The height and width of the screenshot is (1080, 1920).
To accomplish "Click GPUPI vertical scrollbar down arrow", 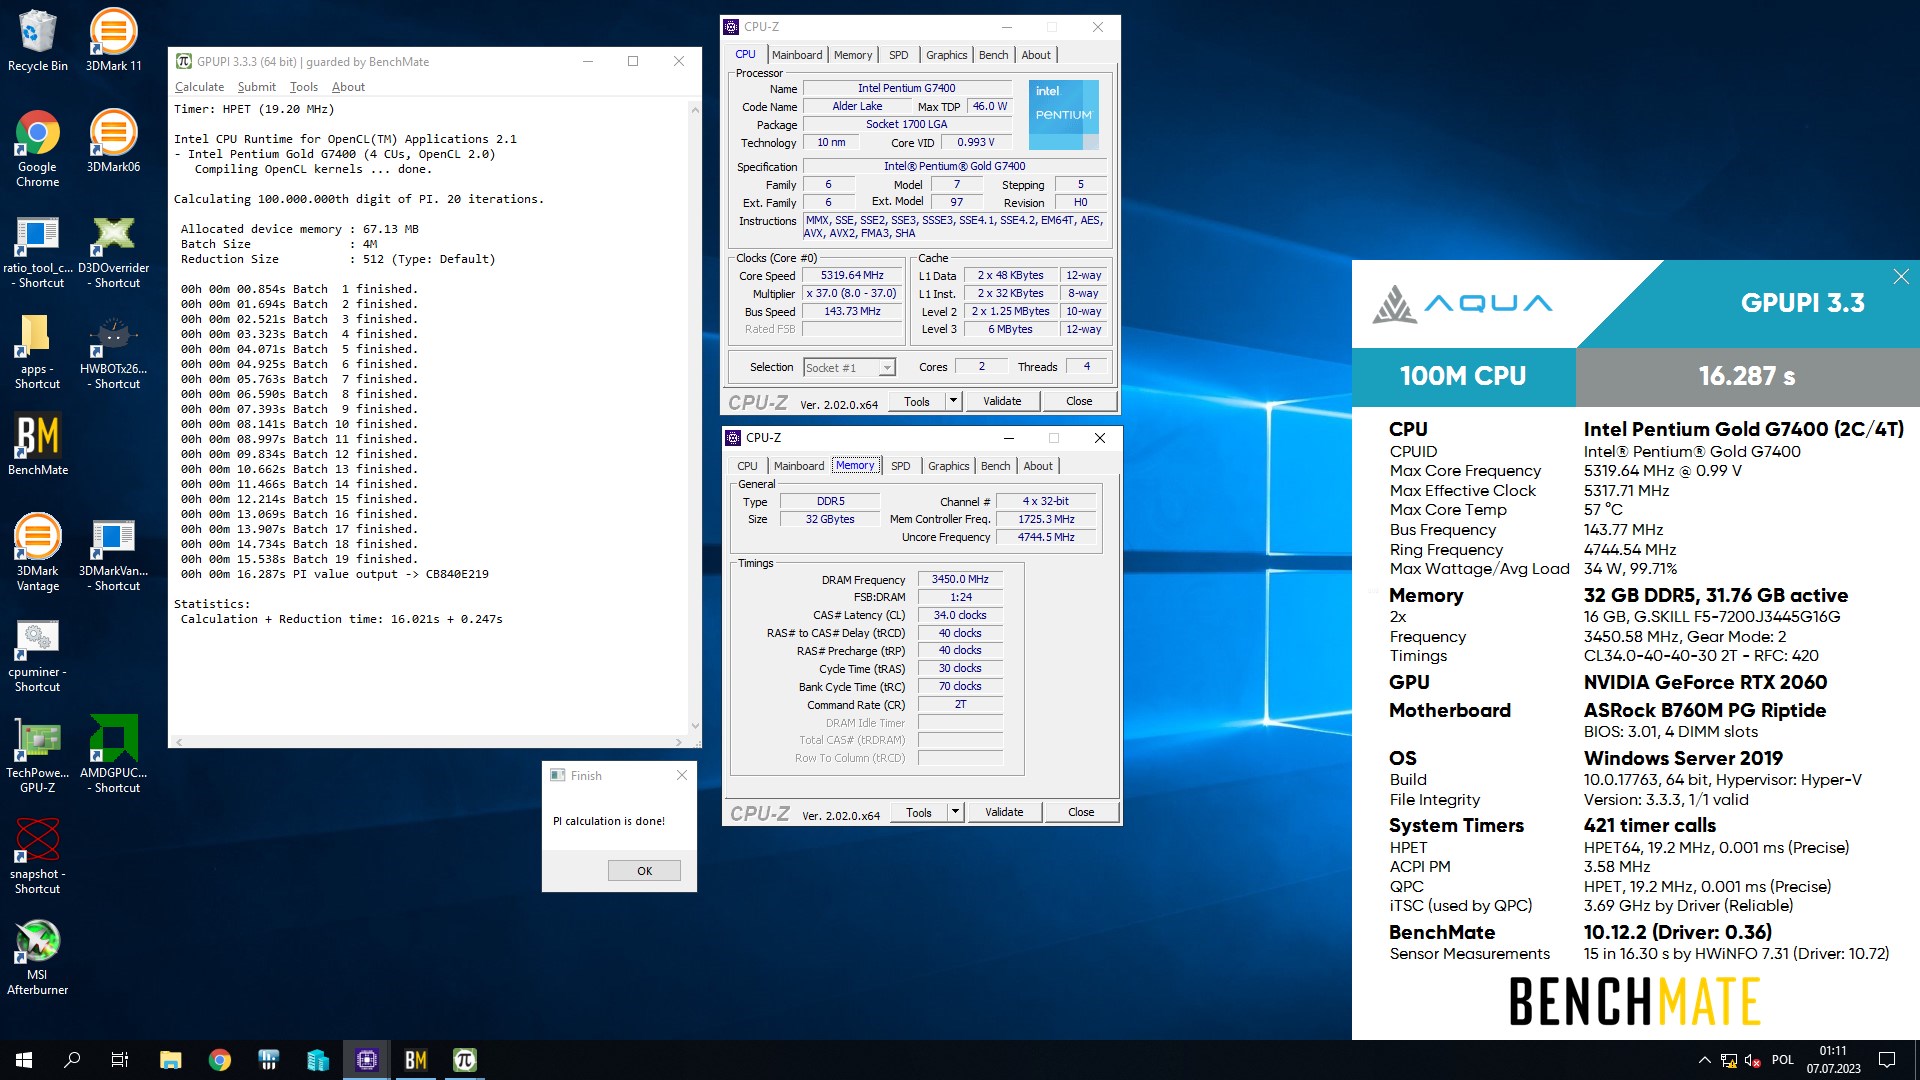I will (x=695, y=727).
